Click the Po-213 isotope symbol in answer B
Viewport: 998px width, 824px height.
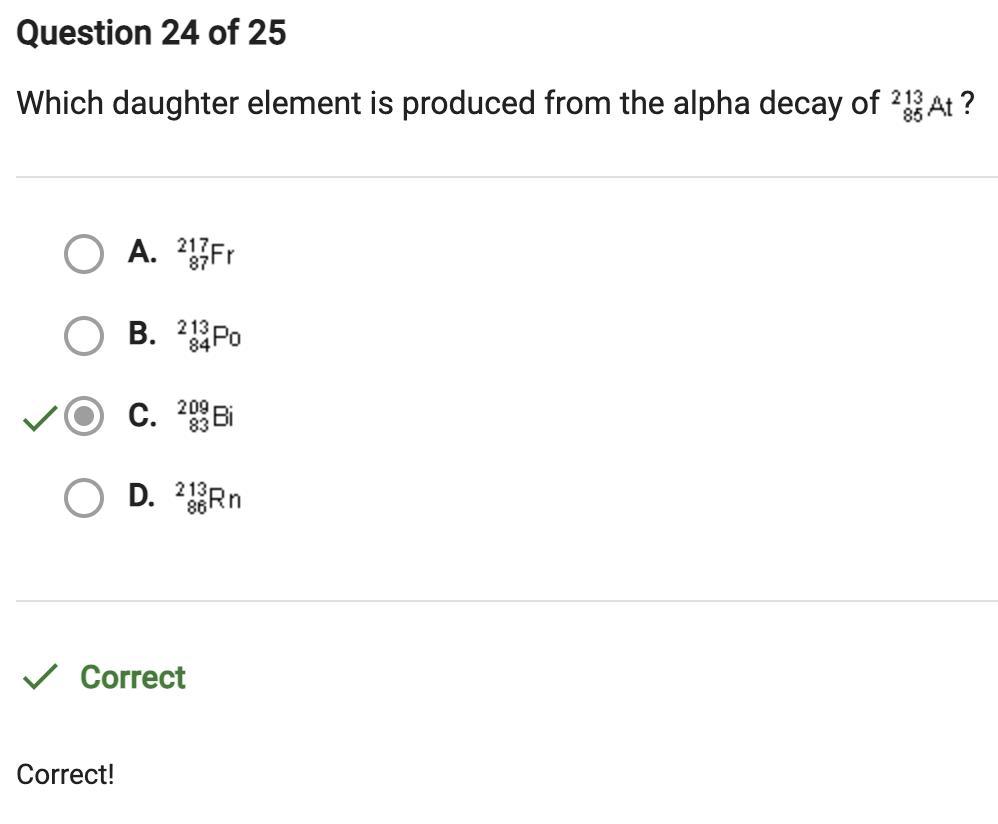209,336
